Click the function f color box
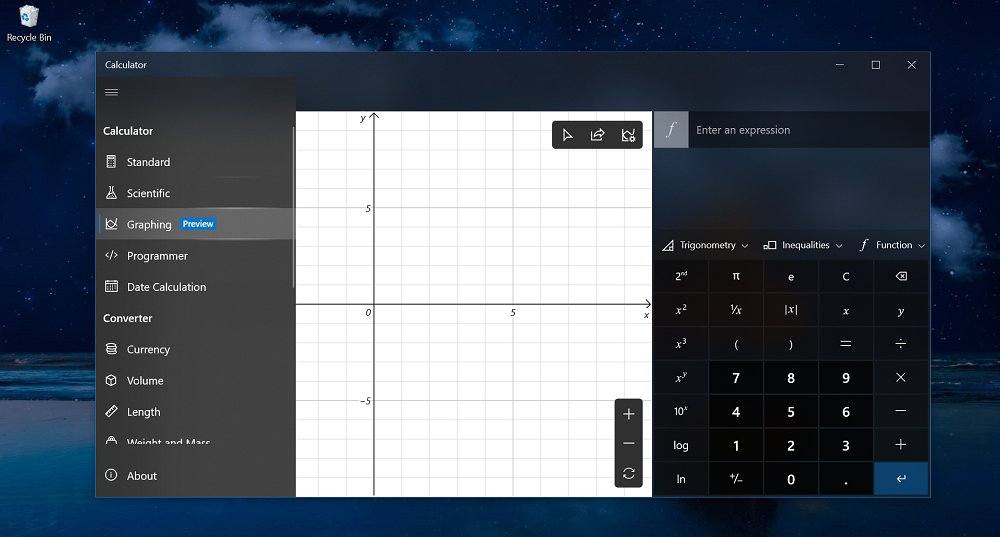 coord(671,130)
